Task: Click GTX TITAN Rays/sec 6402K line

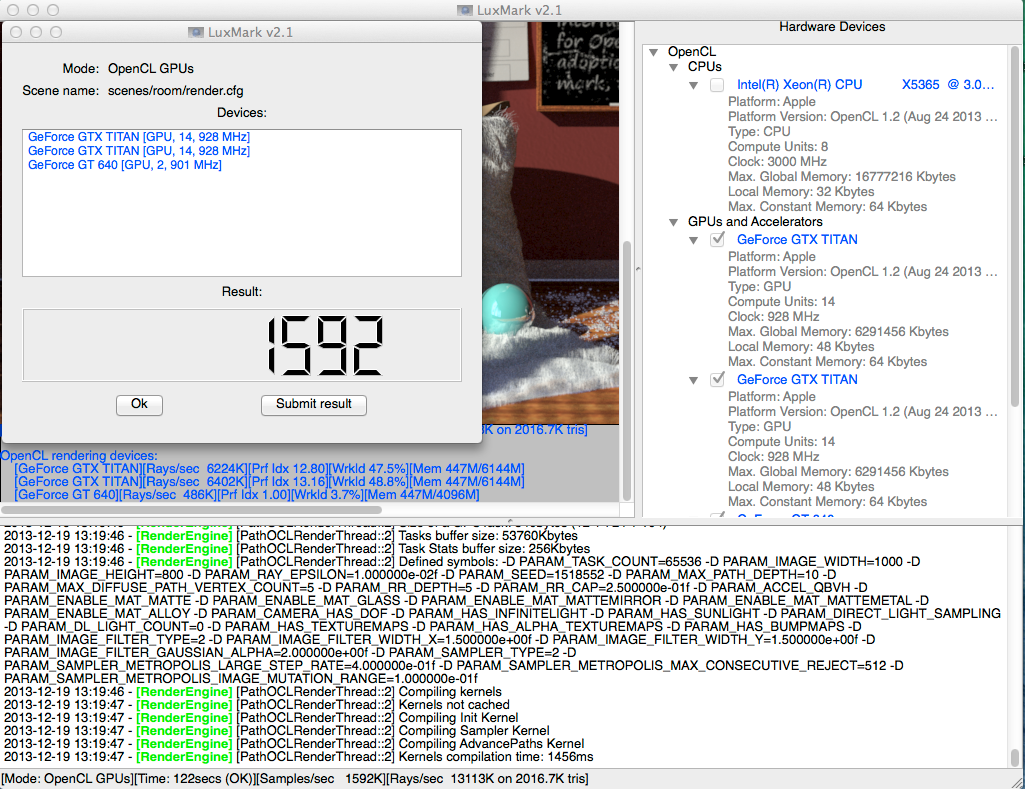Action: 269,482
